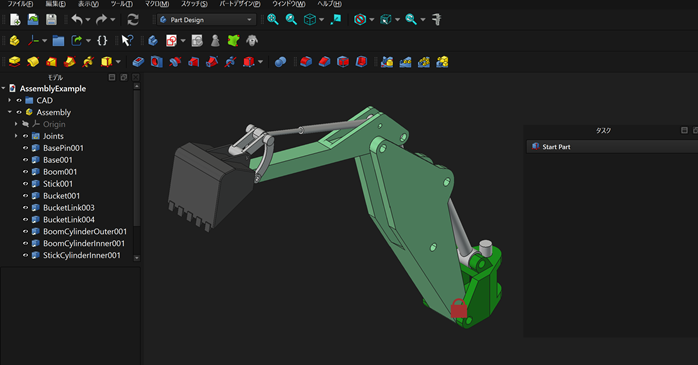Viewport: 698px width, 365px height.
Task: Hide Bucket001 with its eye icon
Action: point(25,196)
